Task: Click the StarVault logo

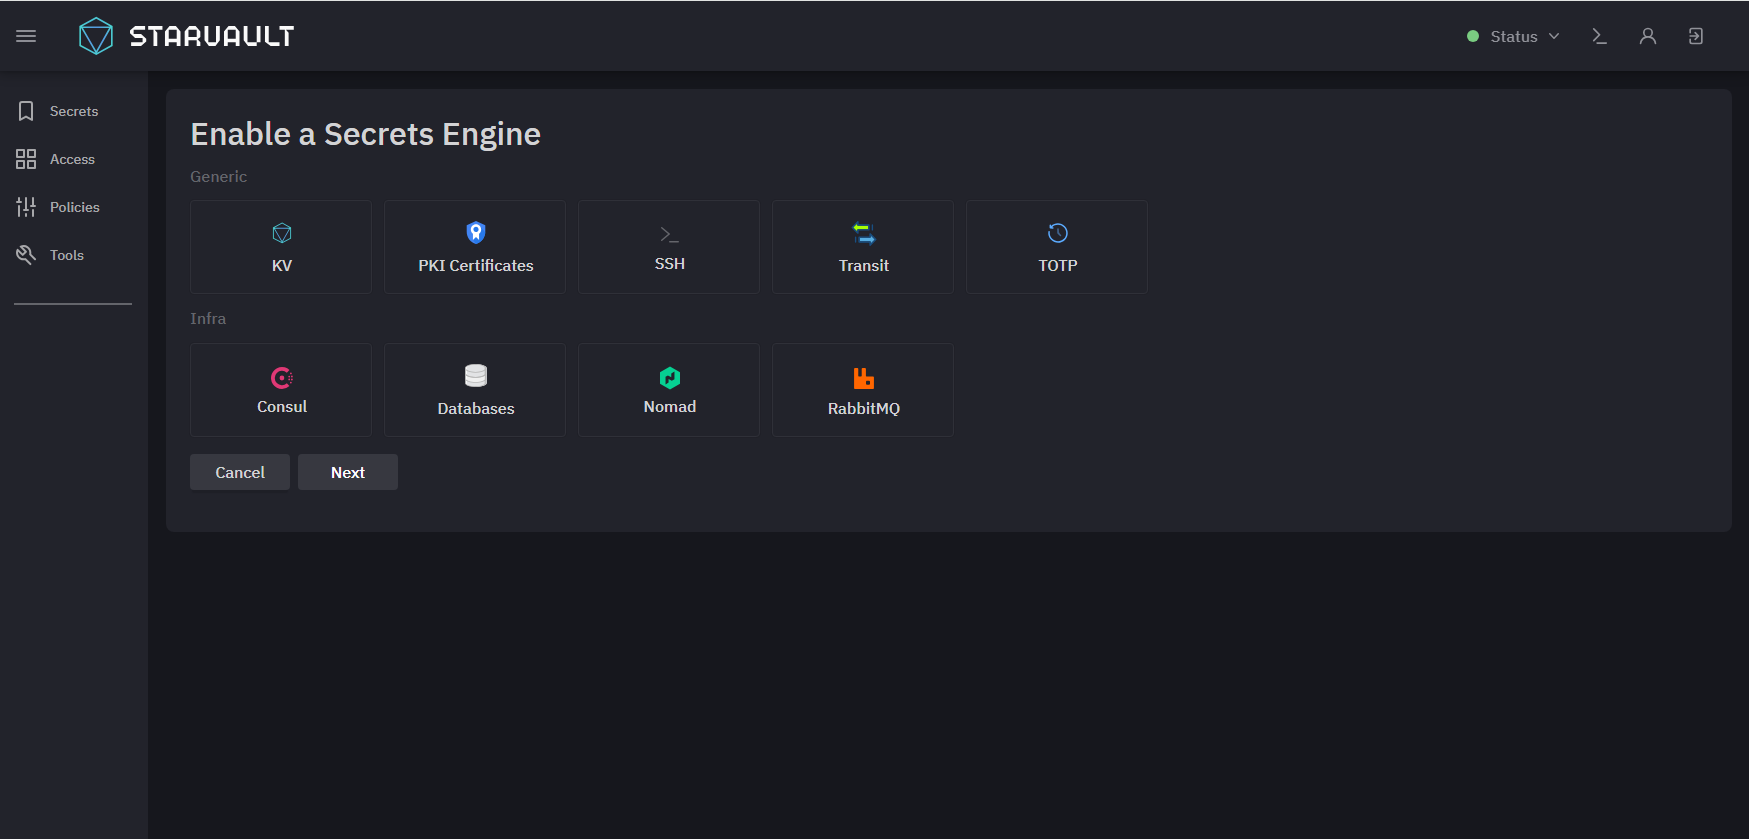Action: pyautogui.click(x=186, y=36)
